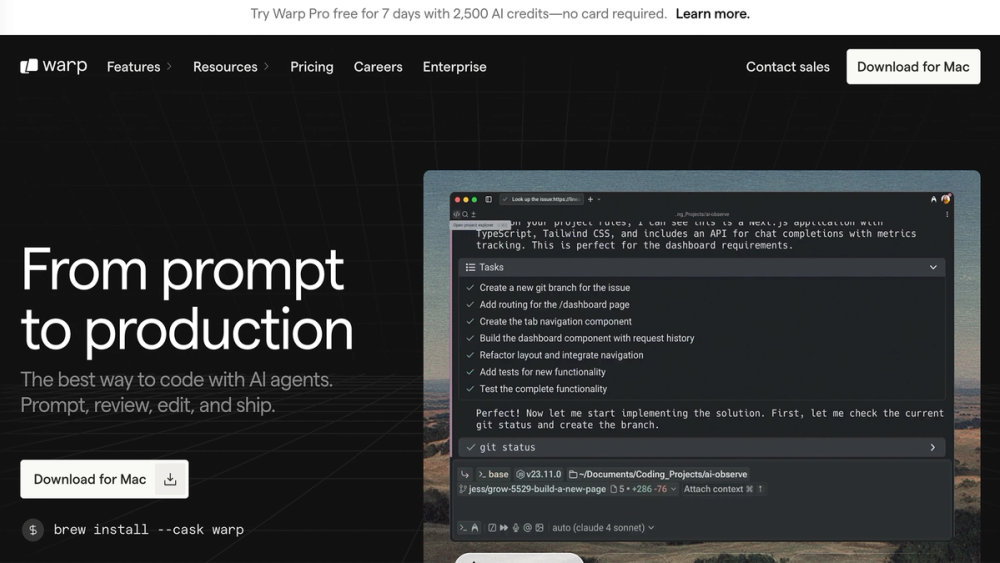Click checkmark for Refactor layout and integrate navigation

tap(470, 355)
